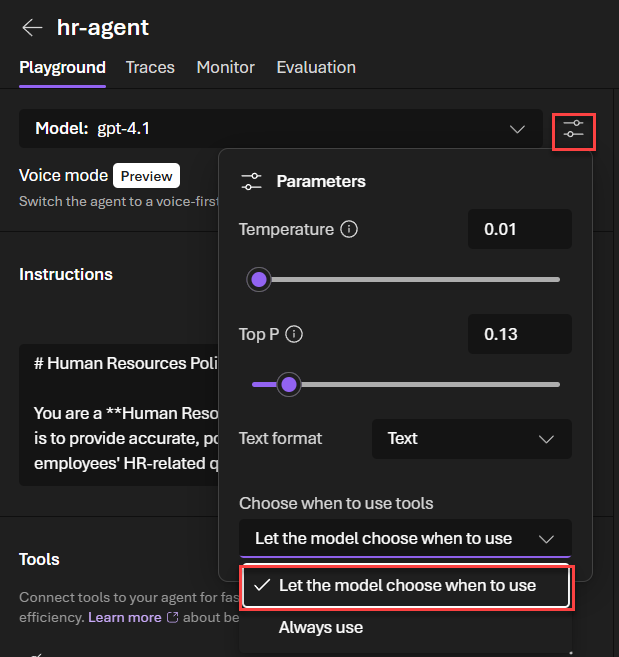The width and height of the screenshot is (619, 657).
Task: Choose the 'Always use' option
Action: (x=321, y=628)
